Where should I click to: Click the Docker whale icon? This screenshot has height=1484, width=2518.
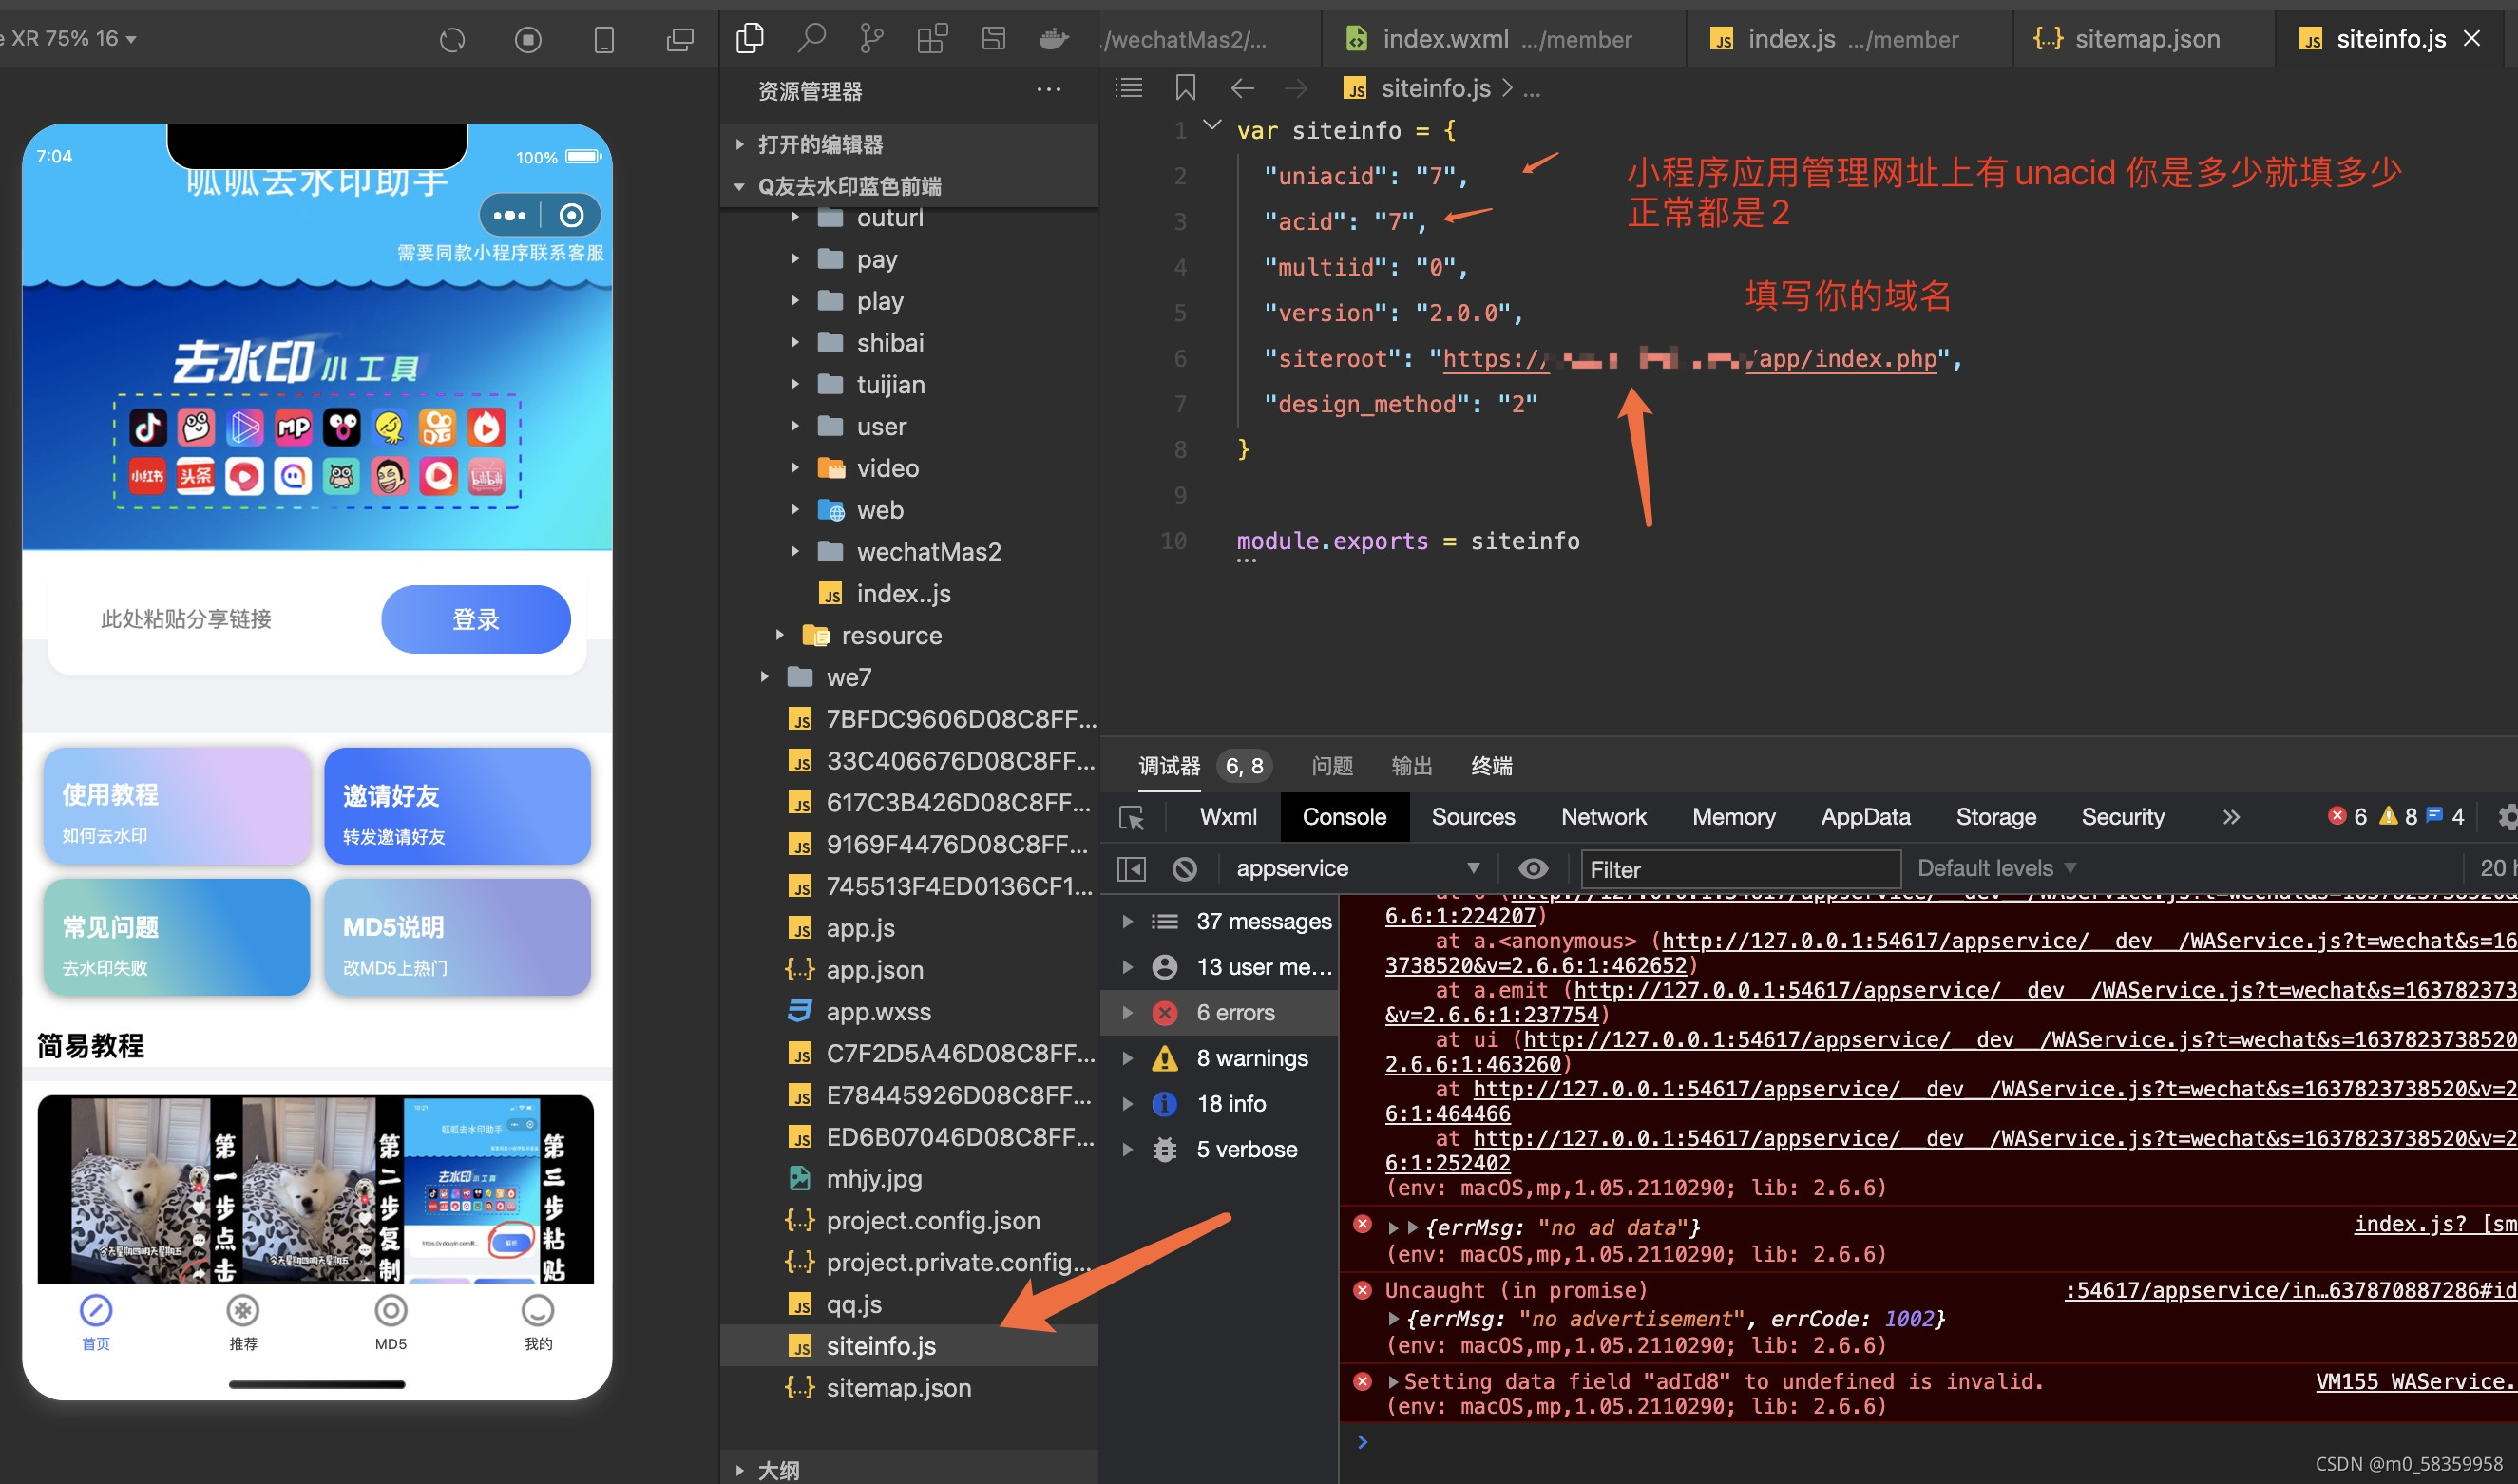tap(1054, 39)
